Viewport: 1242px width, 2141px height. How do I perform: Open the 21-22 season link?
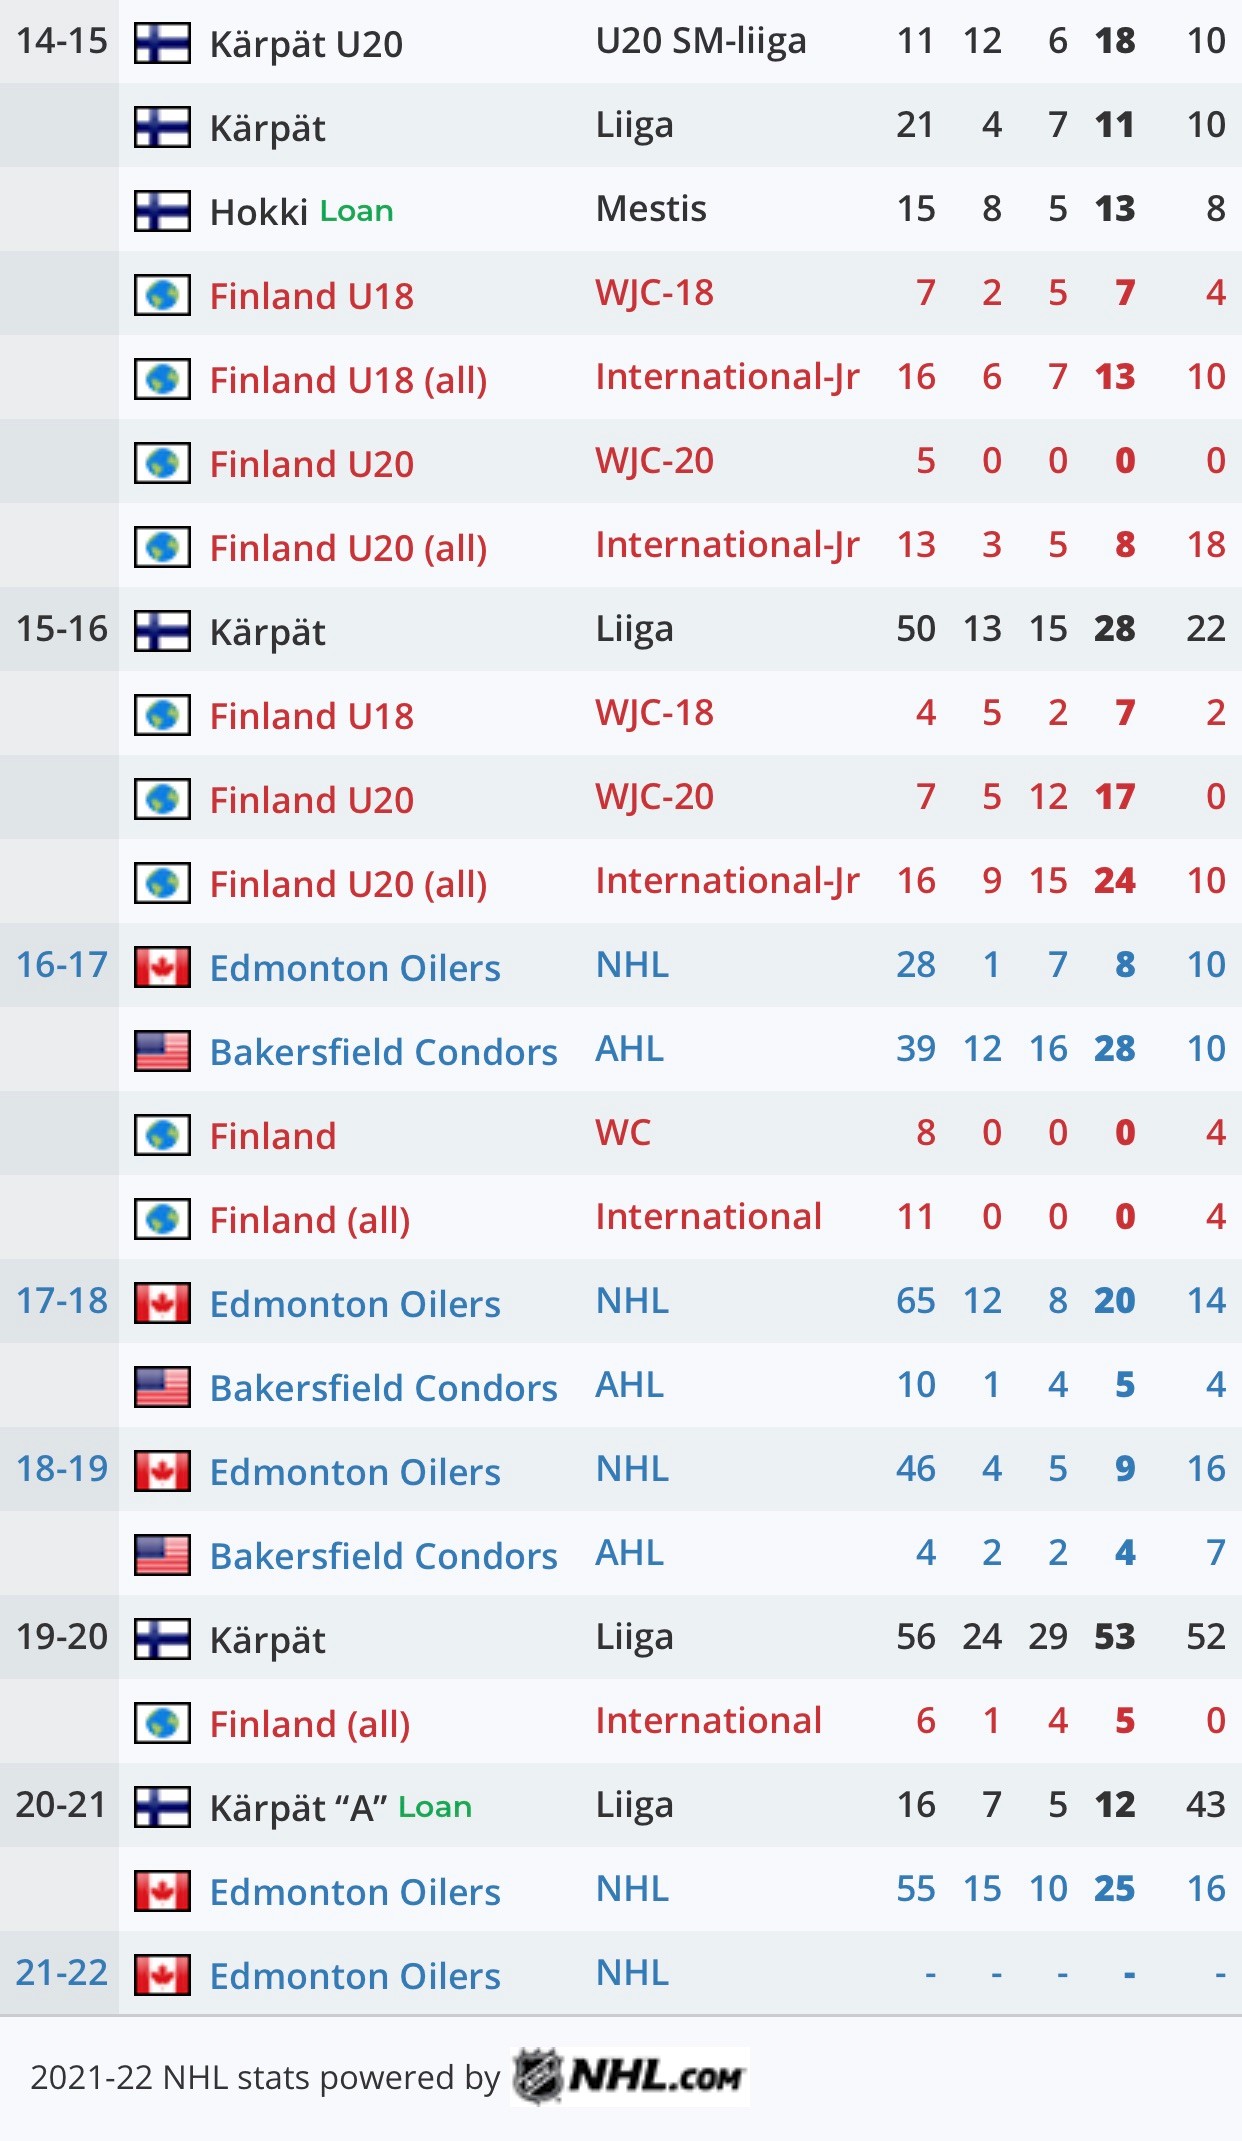point(61,1973)
